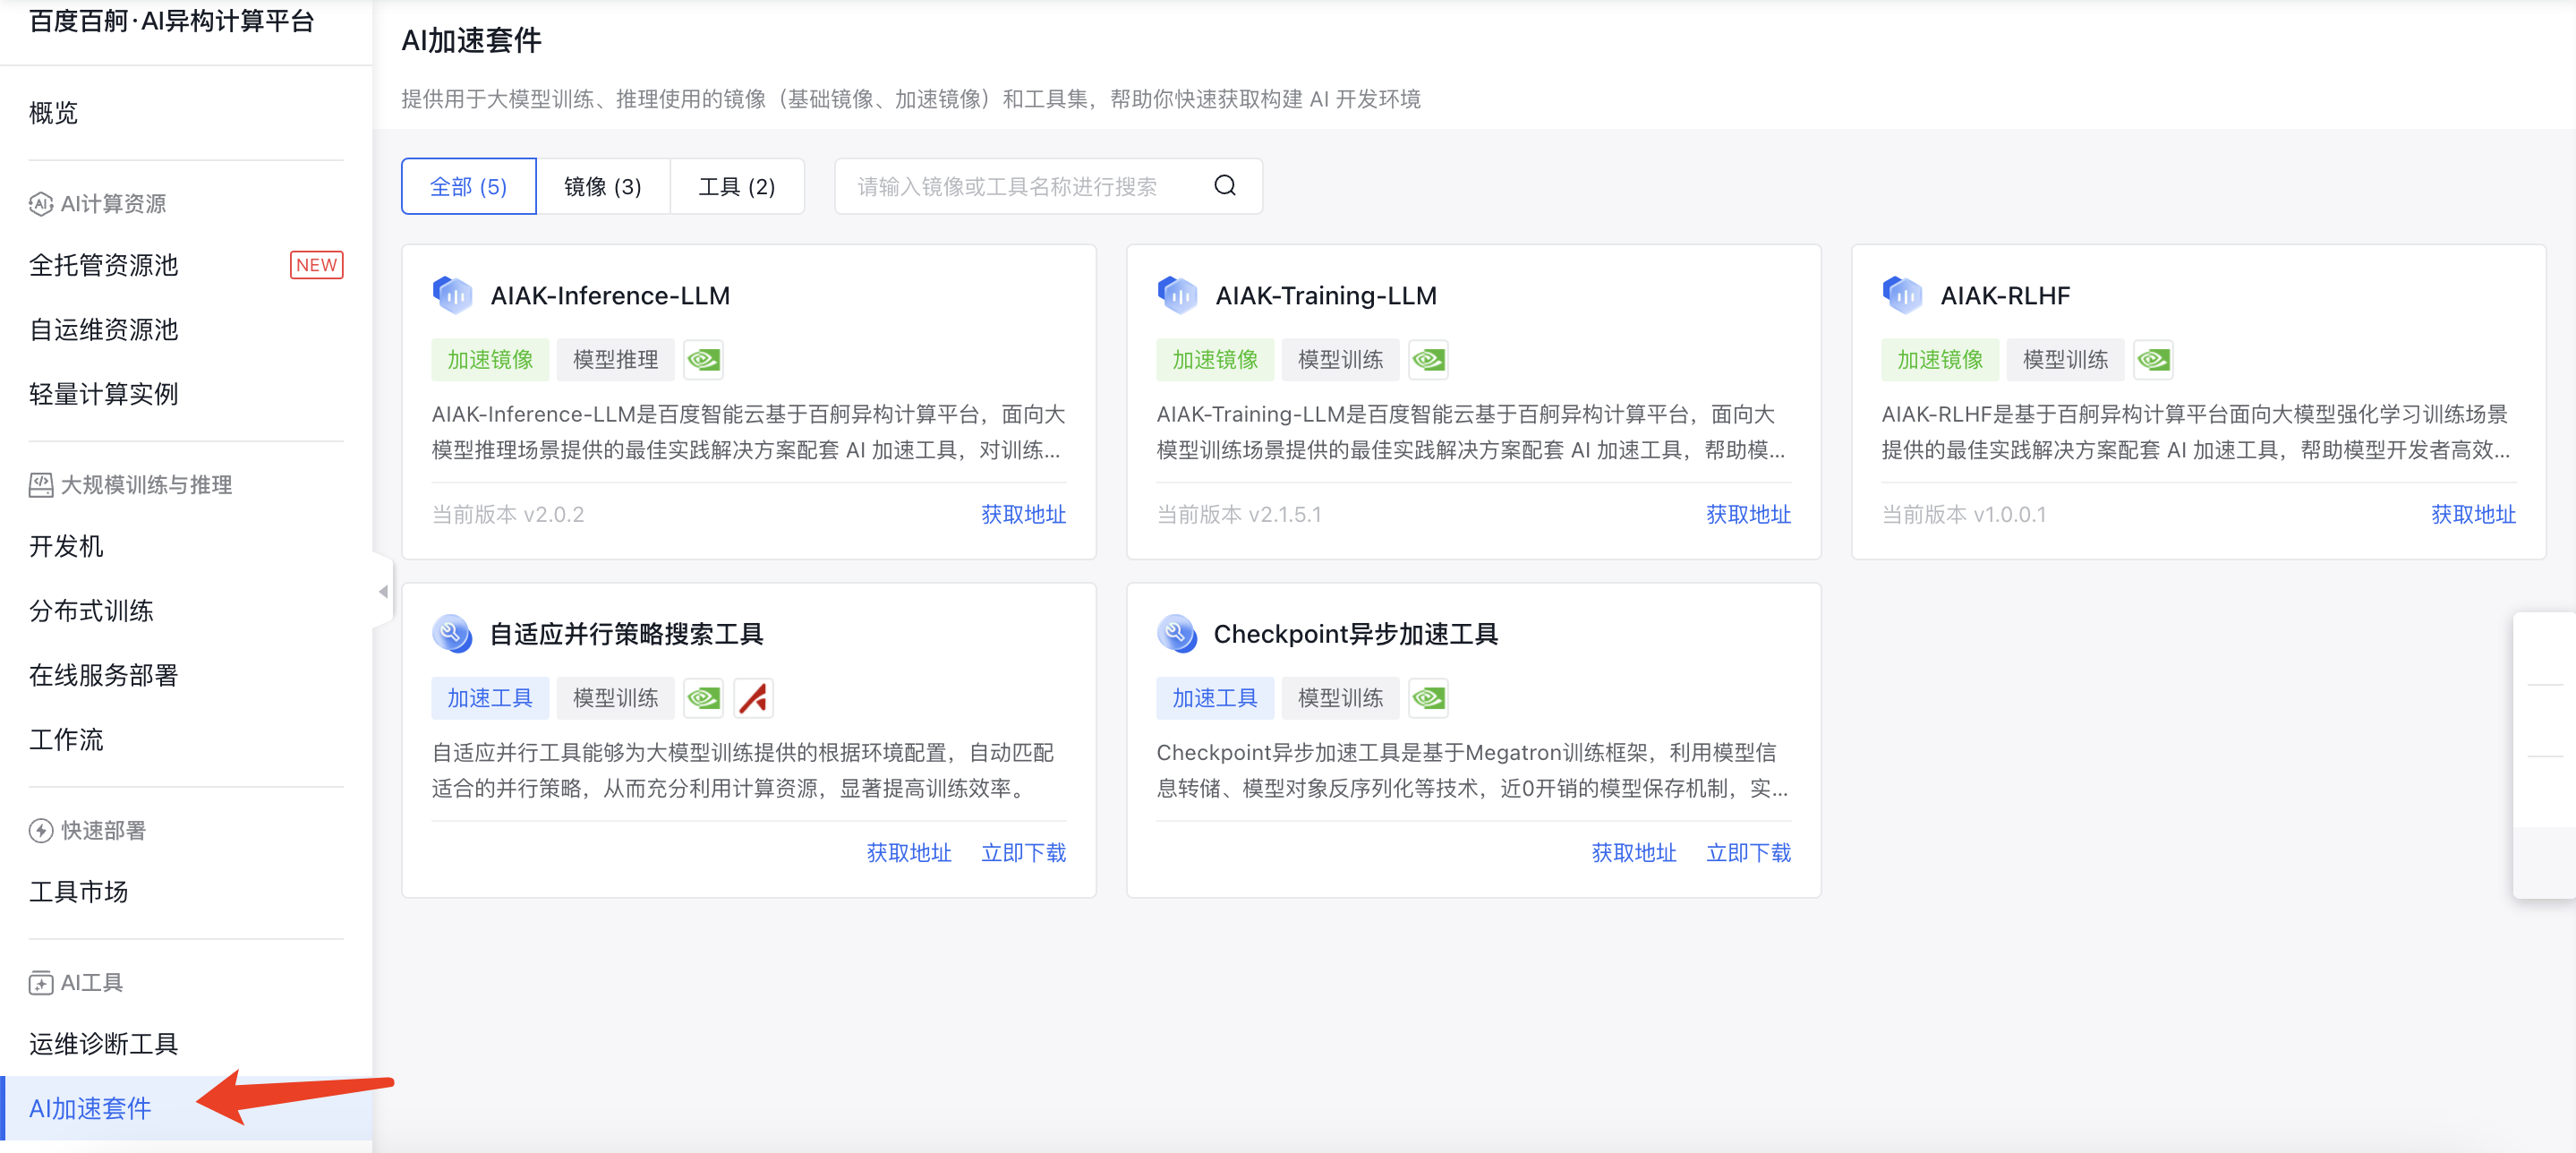2576x1153 pixels.
Task: Switch to the 镜像 (3) tab
Action: (603, 187)
